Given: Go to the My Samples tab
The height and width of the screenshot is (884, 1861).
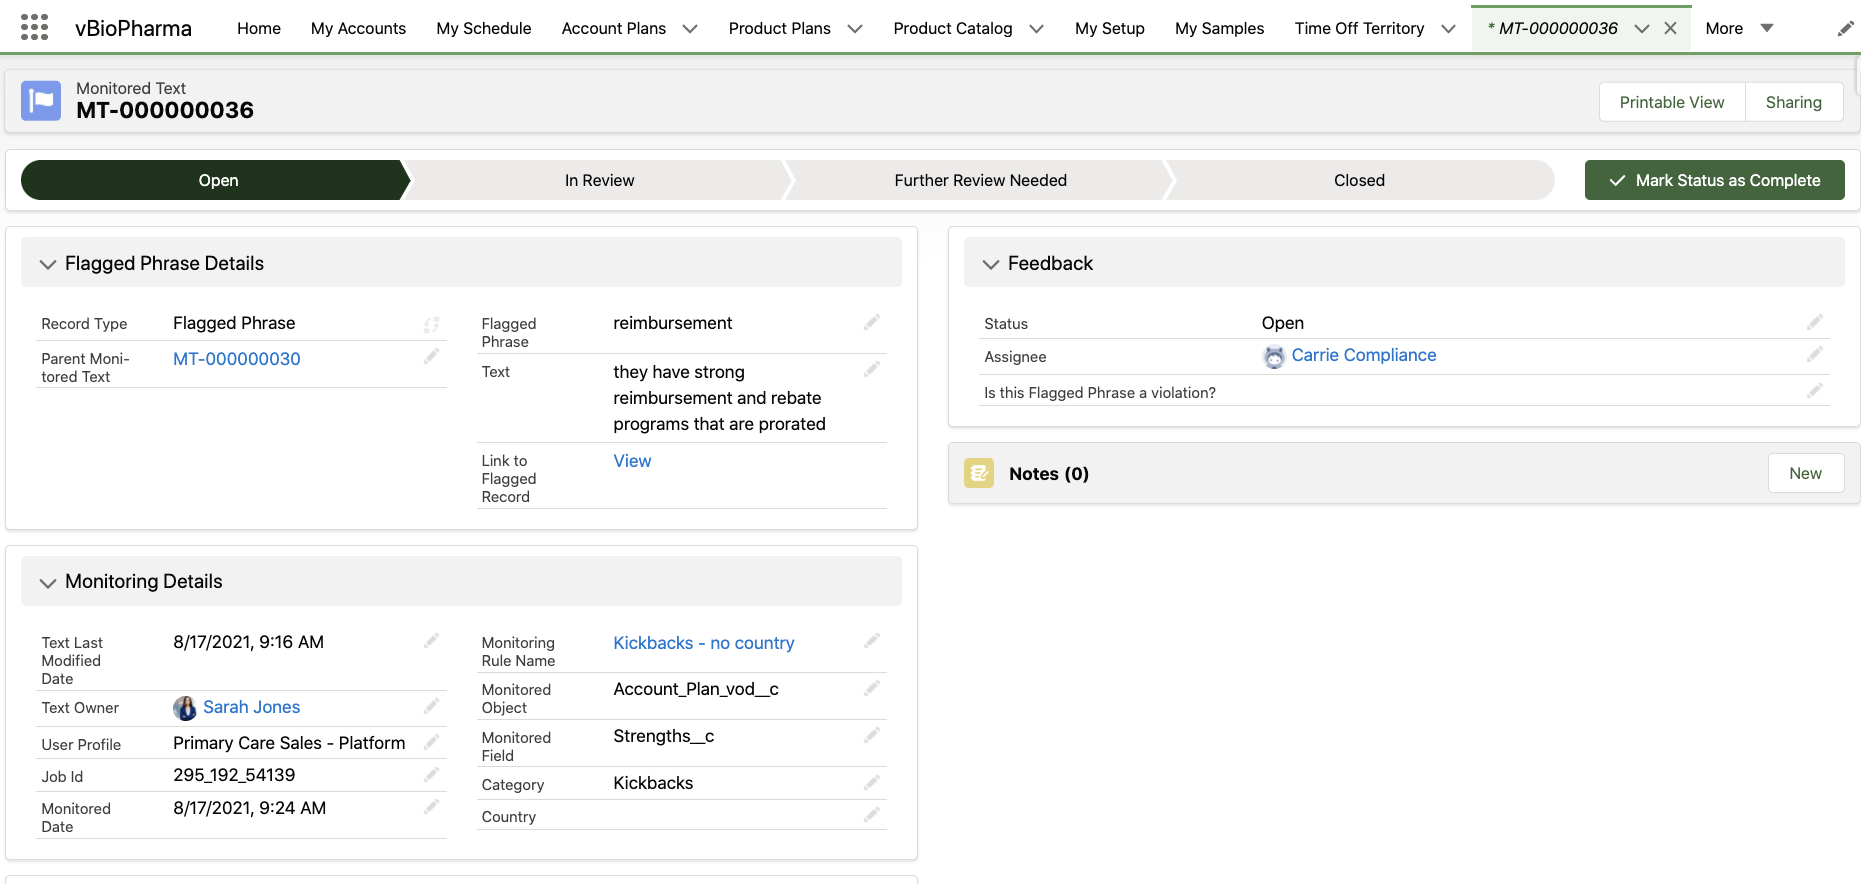Looking at the screenshot, I should 1219,28.
